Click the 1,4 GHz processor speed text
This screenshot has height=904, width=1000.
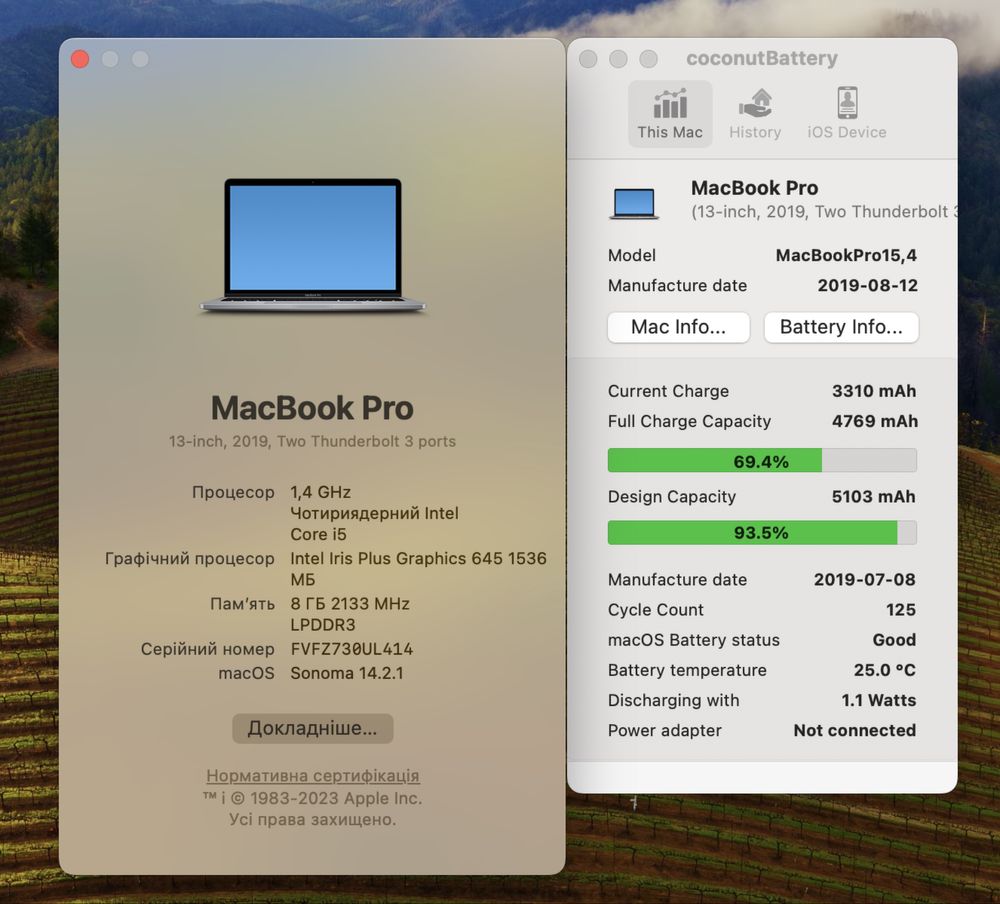pos(321,493)
